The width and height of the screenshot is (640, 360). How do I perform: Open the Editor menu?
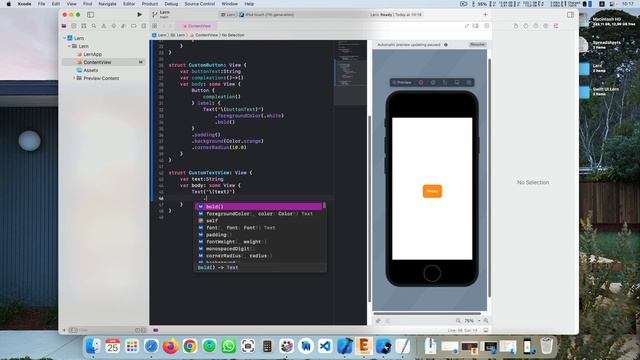[x=129, y=4]
